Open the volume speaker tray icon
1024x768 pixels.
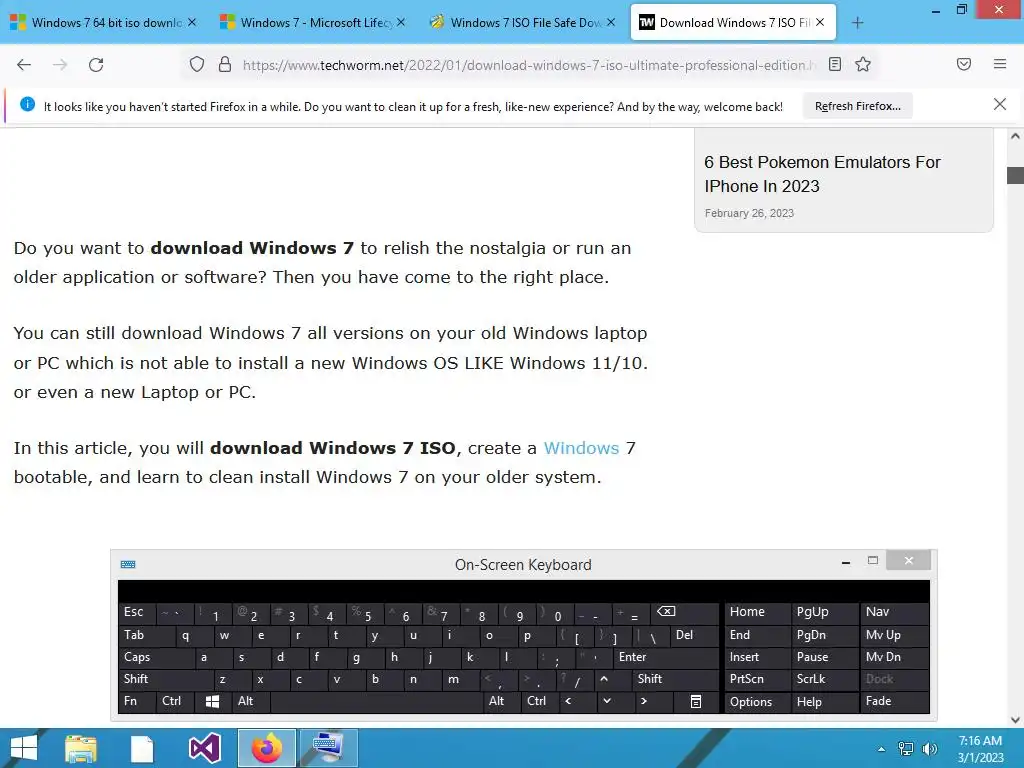coord(929,749)
